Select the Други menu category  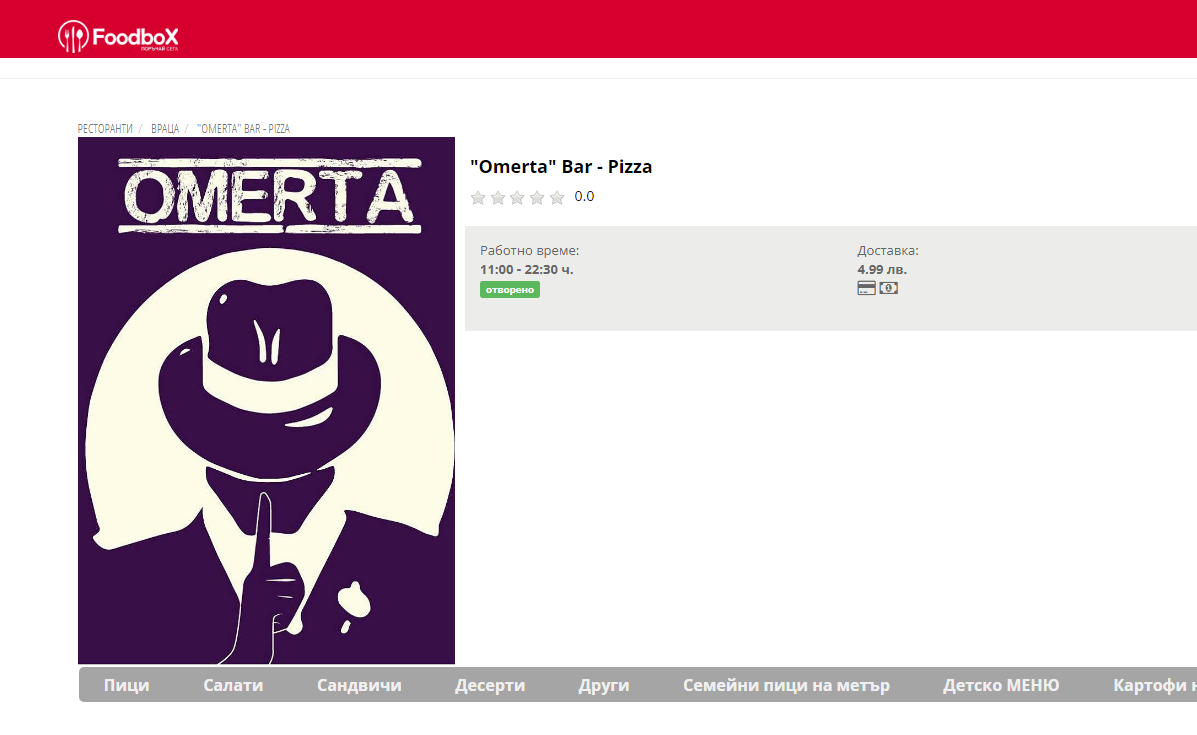pyautogui.click(x=604, y=685)
